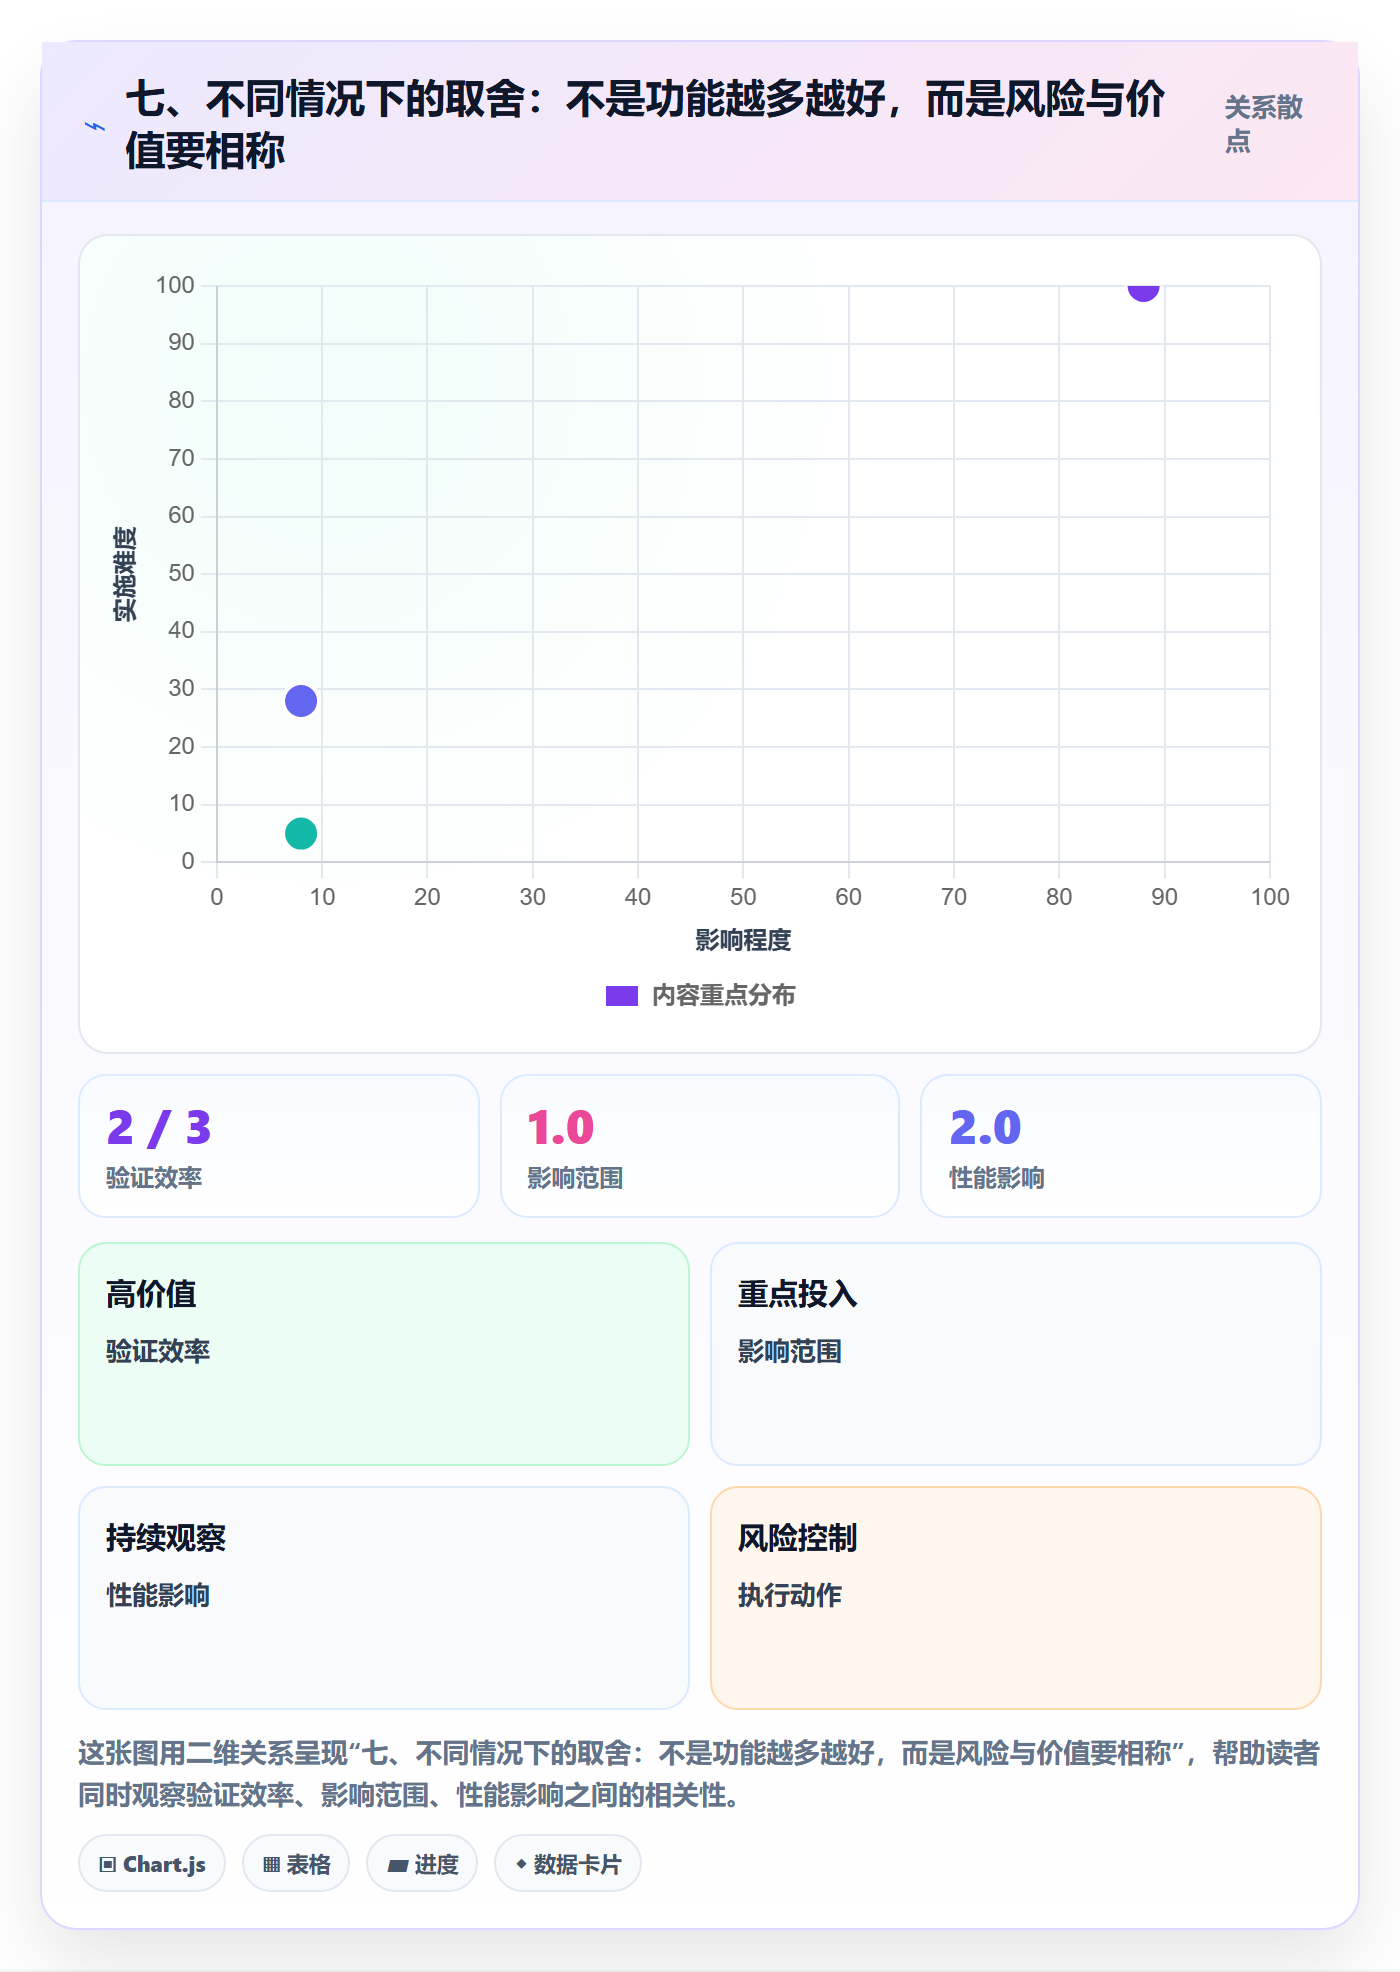Click the 性能影响 text in 持续观察 card

[x=158, y=1596]
